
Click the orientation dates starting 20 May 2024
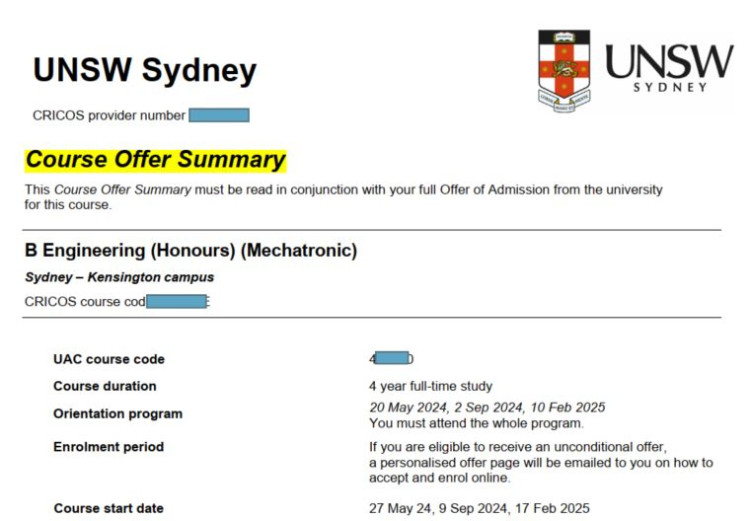(487, 408)
